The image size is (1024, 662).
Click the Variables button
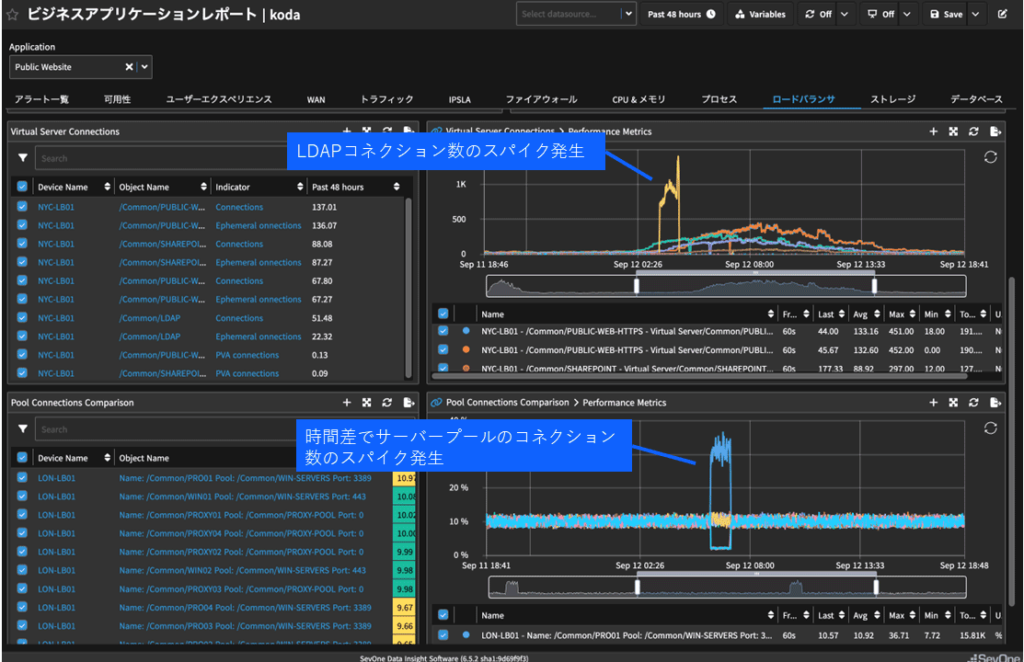[x=761, y=14]
